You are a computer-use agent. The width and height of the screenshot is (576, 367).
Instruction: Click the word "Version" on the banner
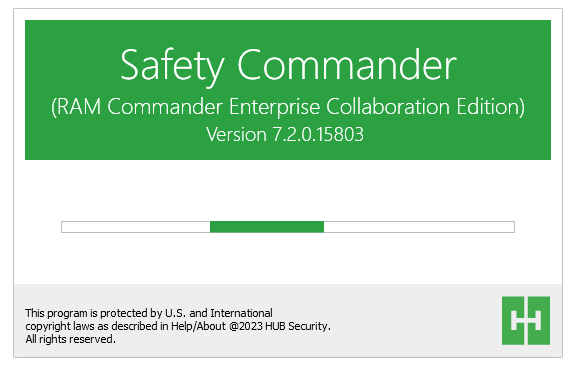click(x=236, y=134)
